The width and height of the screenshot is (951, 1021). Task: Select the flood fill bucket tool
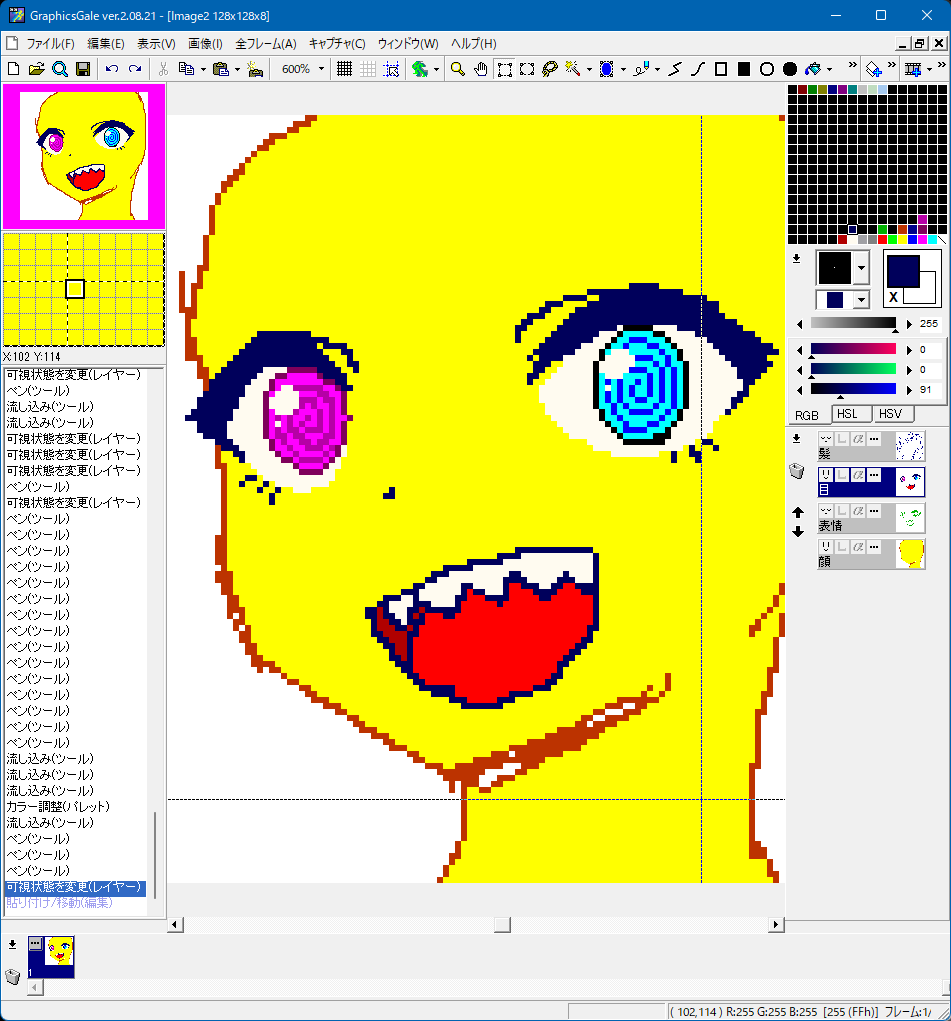point(814,69)
